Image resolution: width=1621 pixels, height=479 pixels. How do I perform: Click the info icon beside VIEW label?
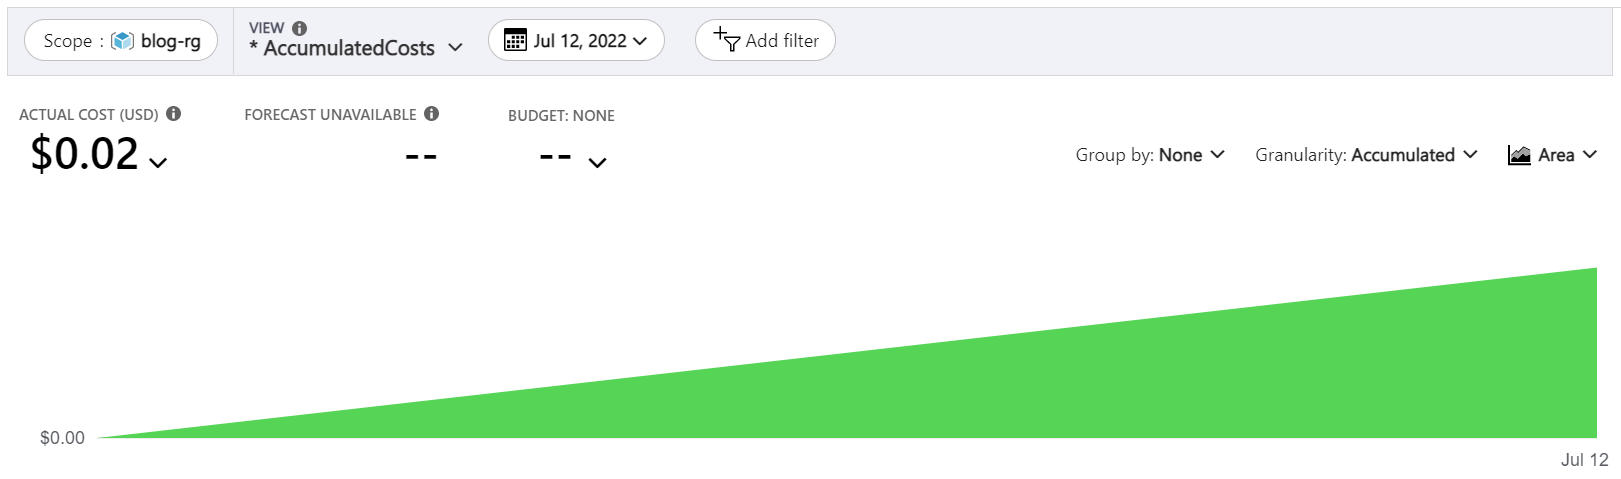(299, 28)
